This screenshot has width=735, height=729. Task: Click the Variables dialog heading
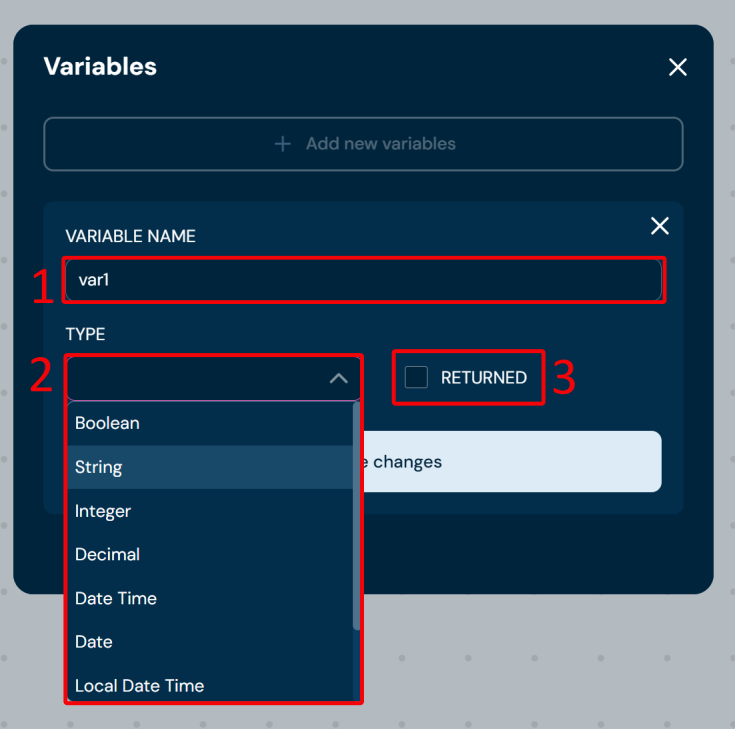point(100,67)
